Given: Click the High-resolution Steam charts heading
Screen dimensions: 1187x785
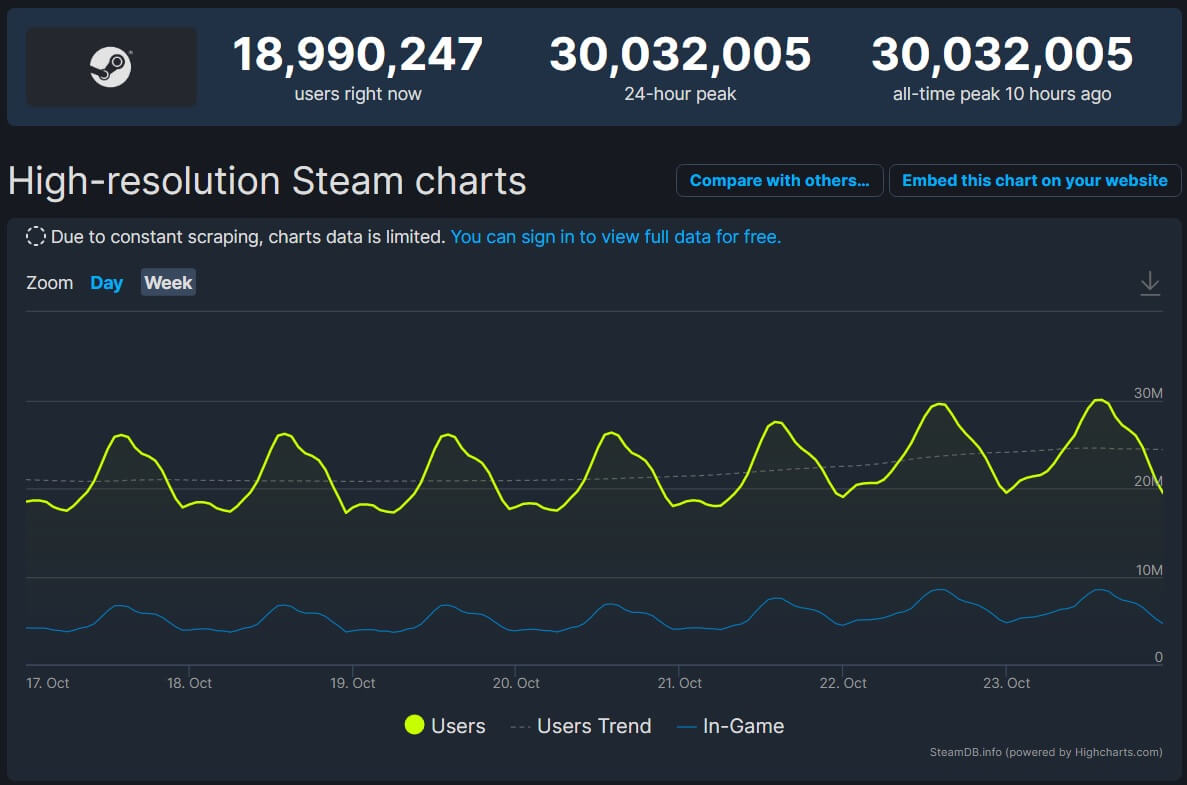Looking at the screenshot, I should (267, 181).
